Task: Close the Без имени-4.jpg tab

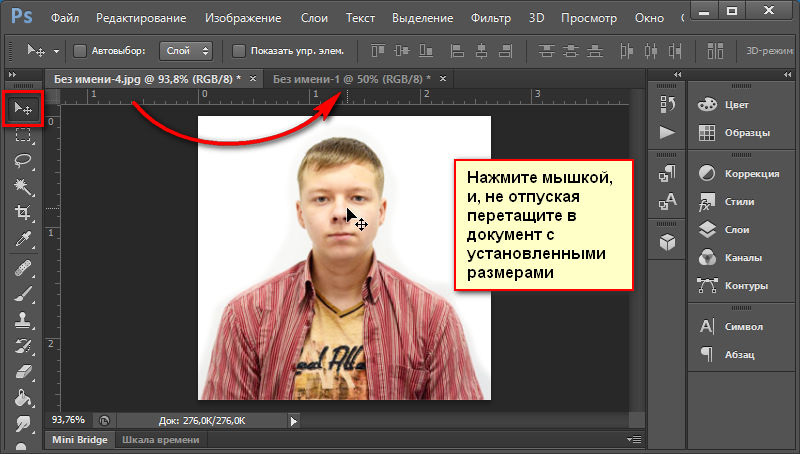Action: [253, 79]
